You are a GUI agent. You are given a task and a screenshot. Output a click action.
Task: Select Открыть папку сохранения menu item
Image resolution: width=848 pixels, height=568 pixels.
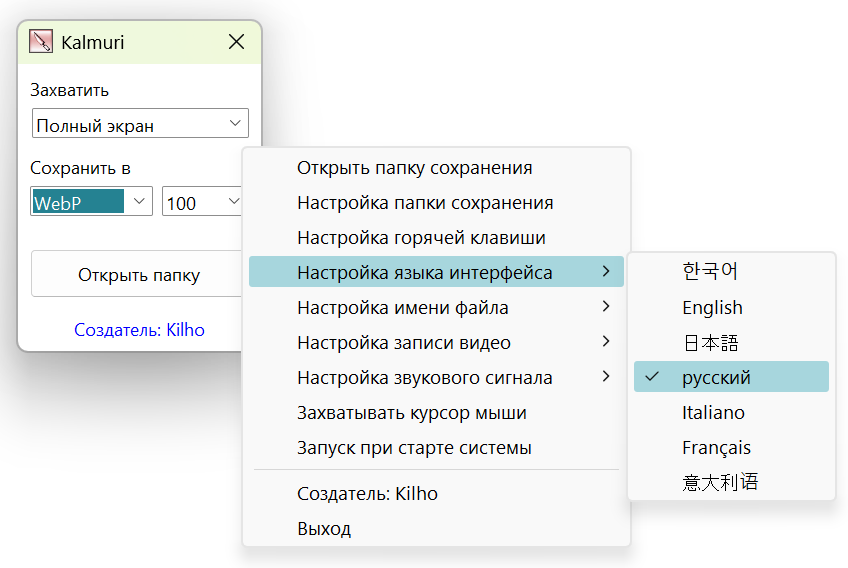tap(436, 168)
